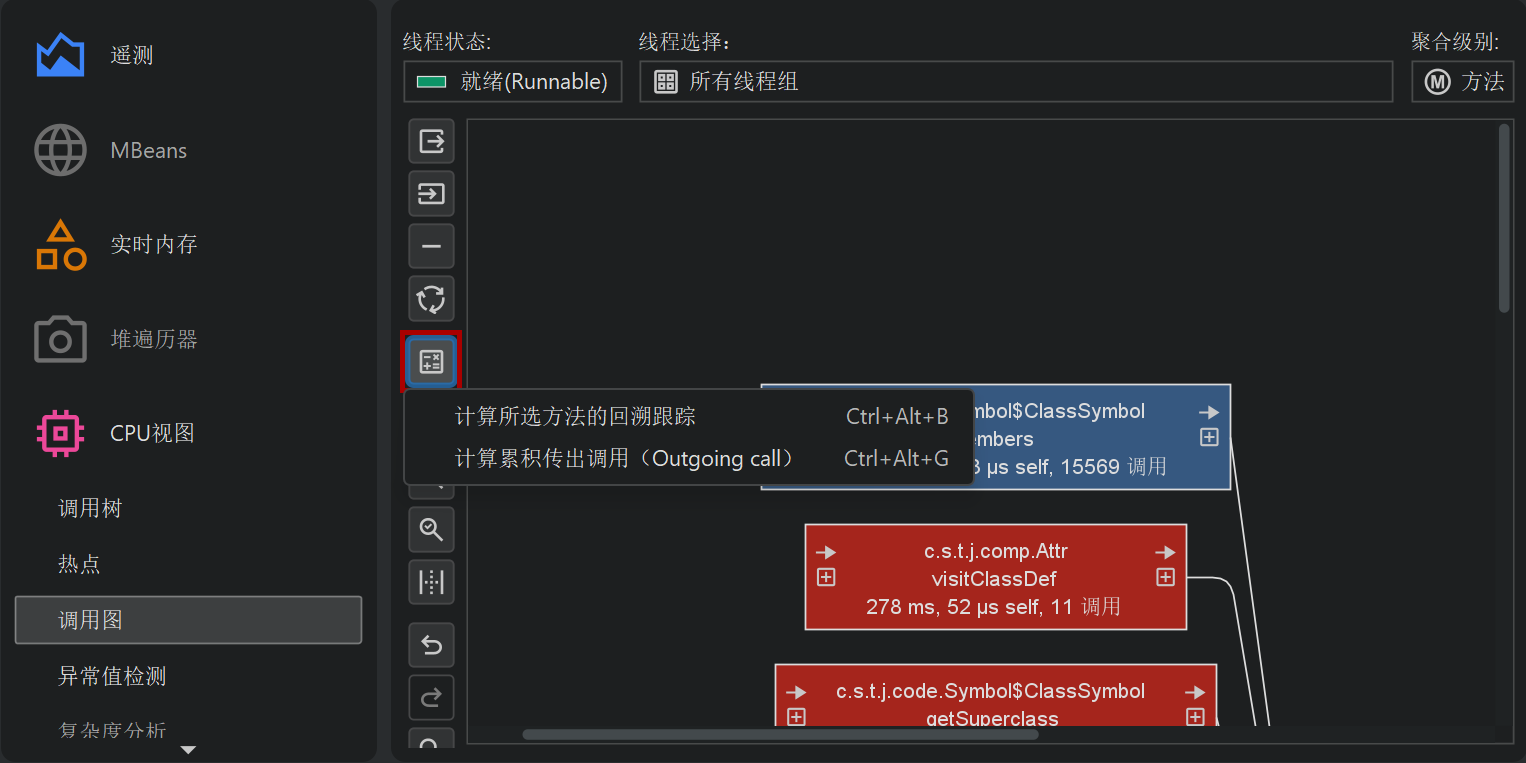The height and width of the screenshot is (763, 1526).
Task: Click outgoing arrow on blue ClassSymbol node
Action: [x=1209, y=412]
